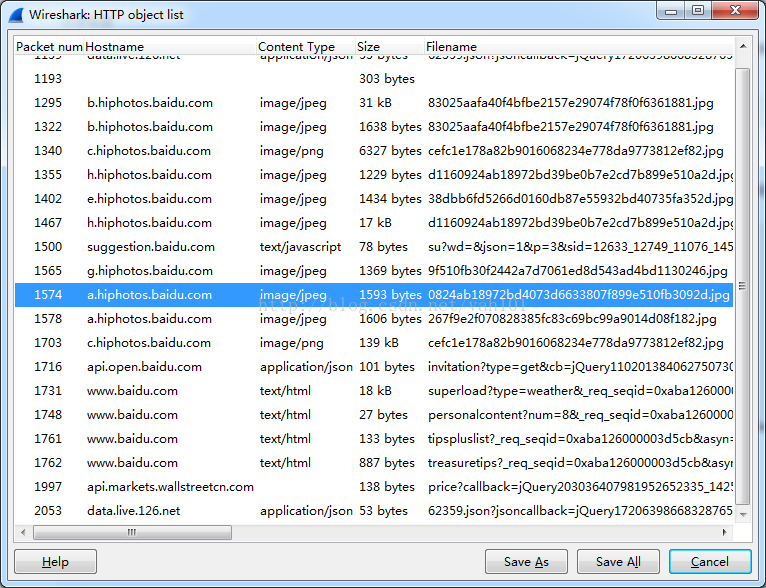766x588 pixels.
Task: Sort by Content Type column header
Action: pyautogui.click(x=305, y=46)
